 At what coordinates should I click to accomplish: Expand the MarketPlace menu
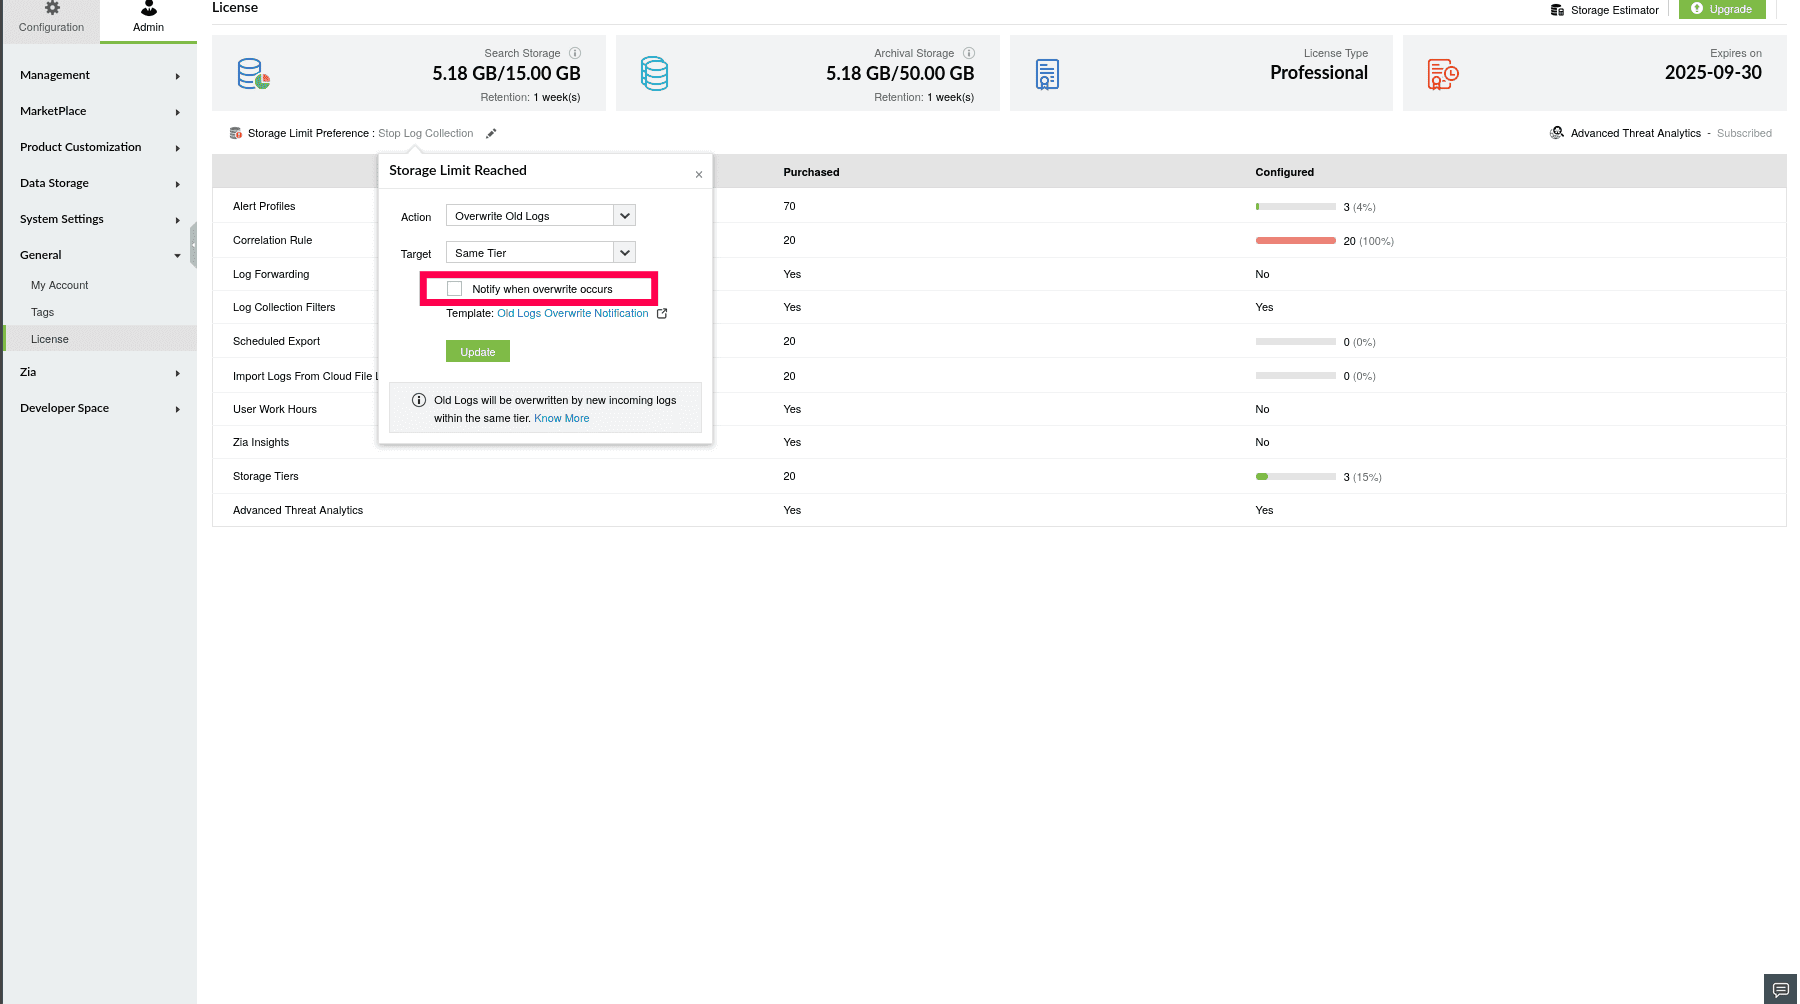[100, 111]
